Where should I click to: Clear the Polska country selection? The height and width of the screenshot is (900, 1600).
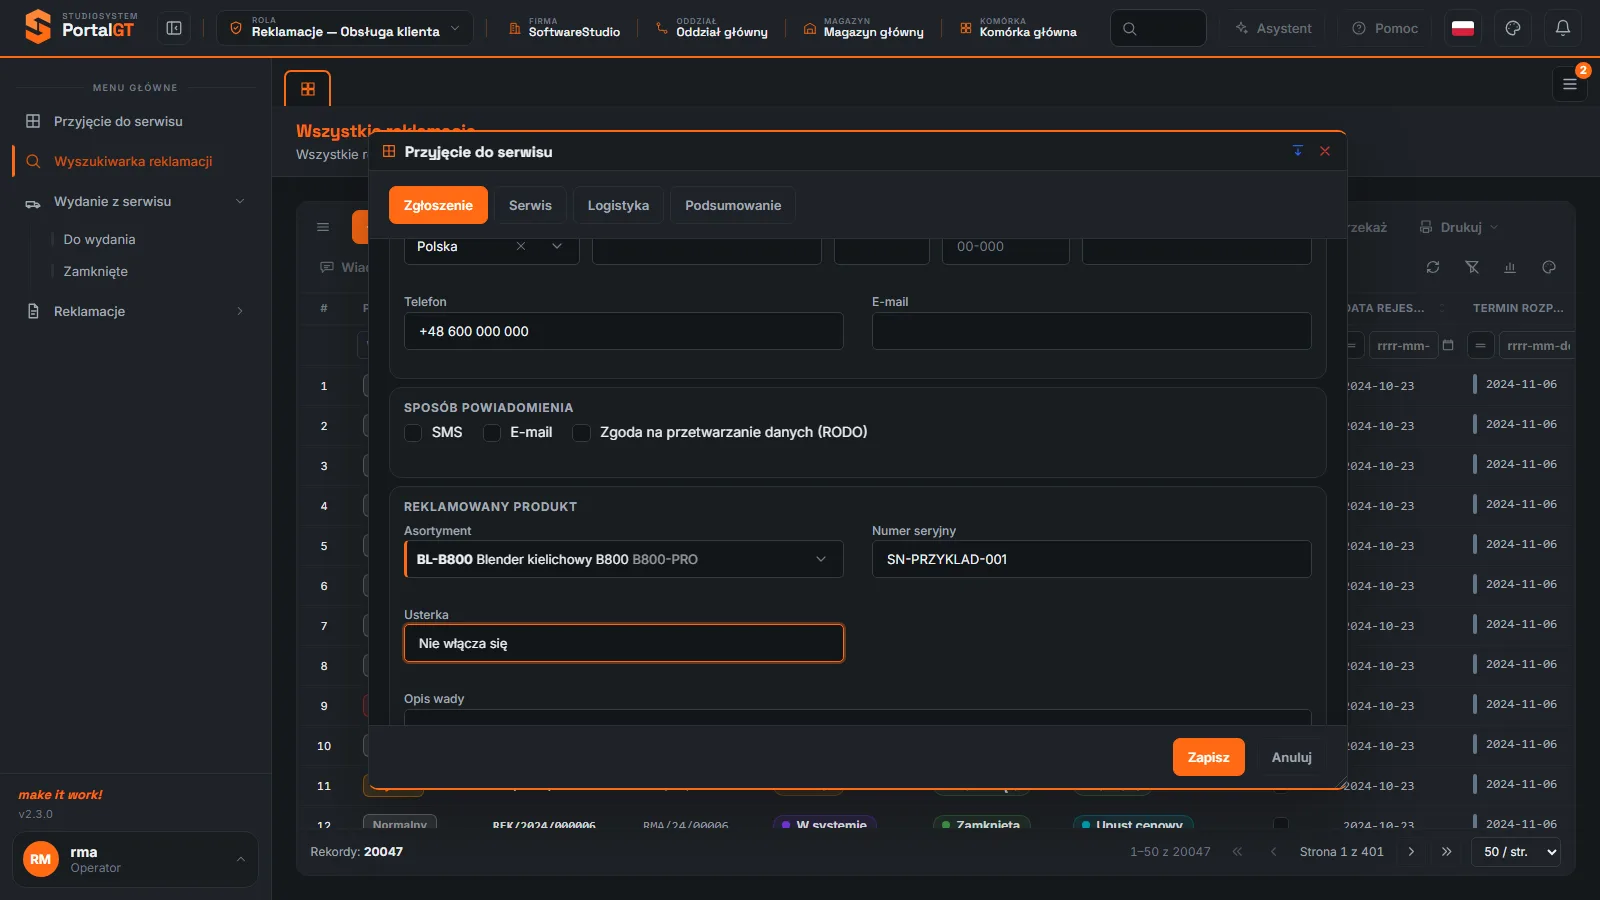521,246
